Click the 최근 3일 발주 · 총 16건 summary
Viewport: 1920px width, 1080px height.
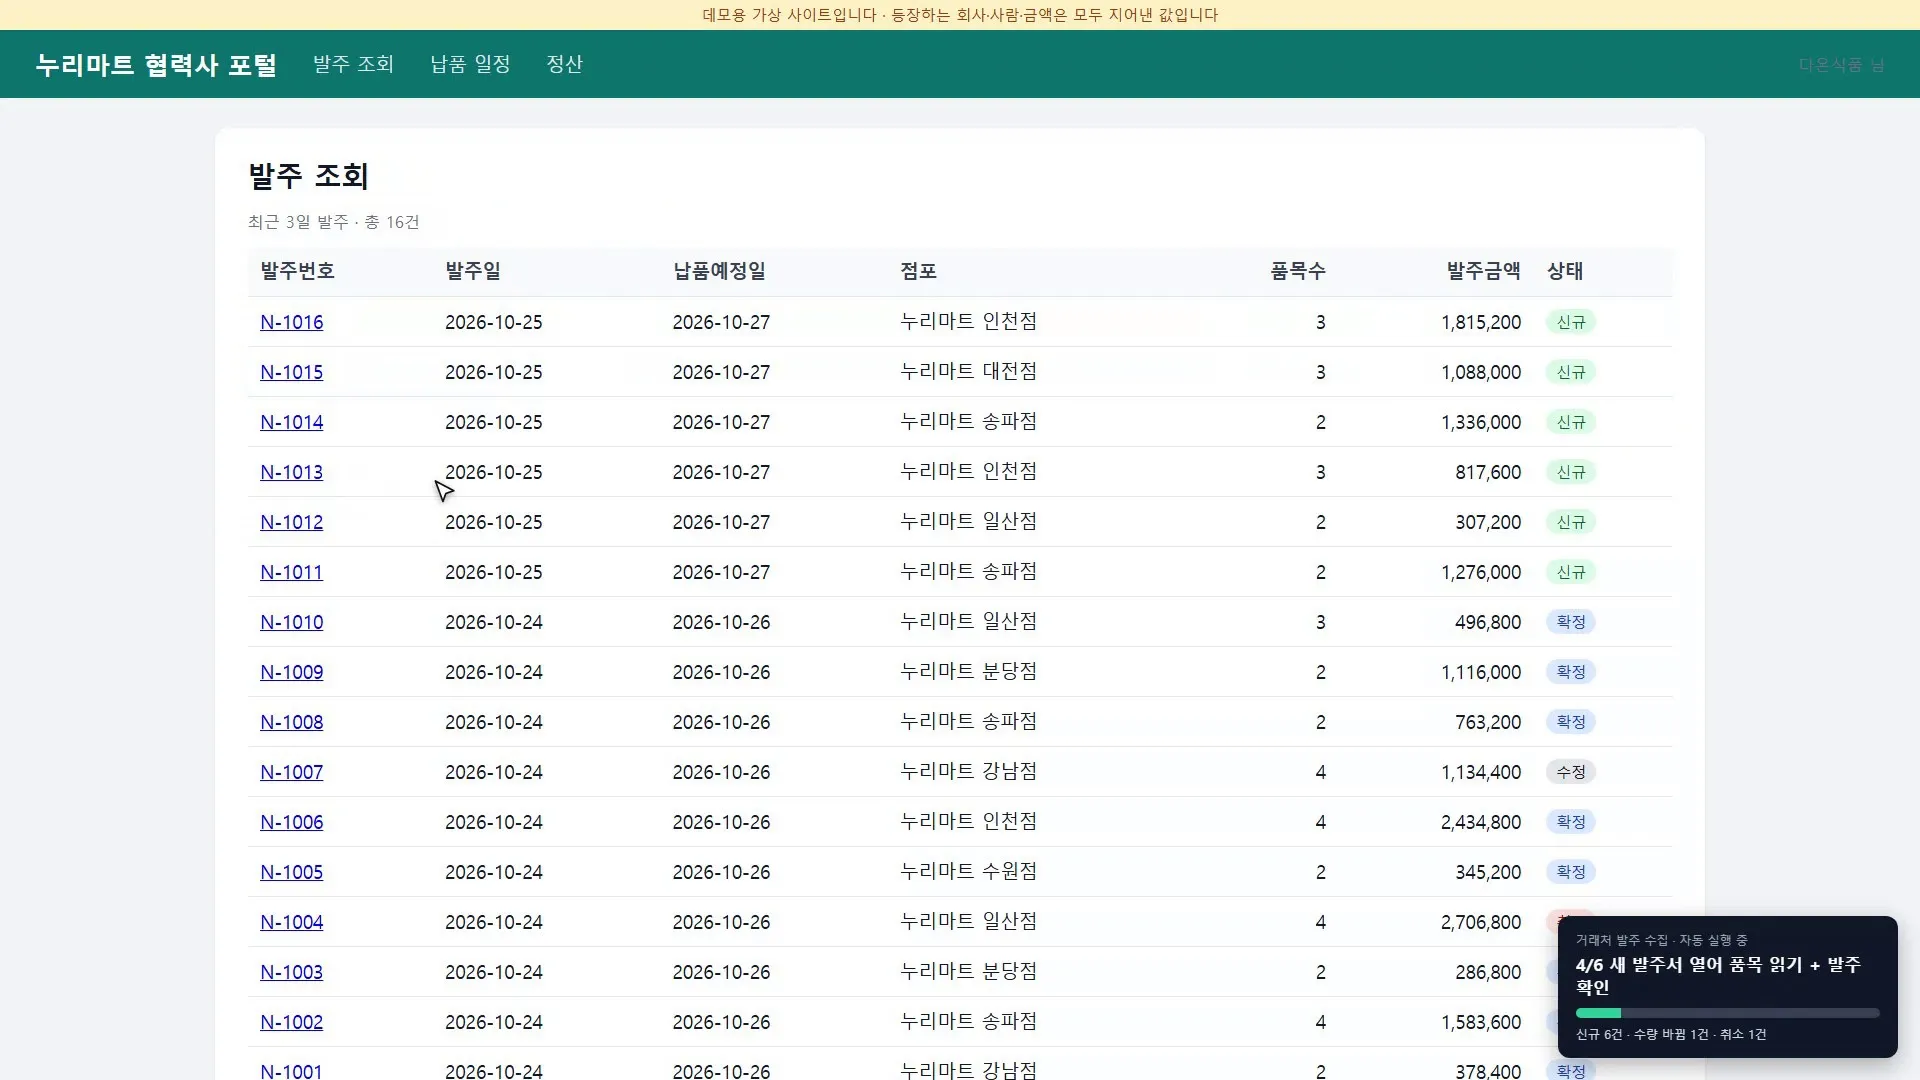point(334,222)
